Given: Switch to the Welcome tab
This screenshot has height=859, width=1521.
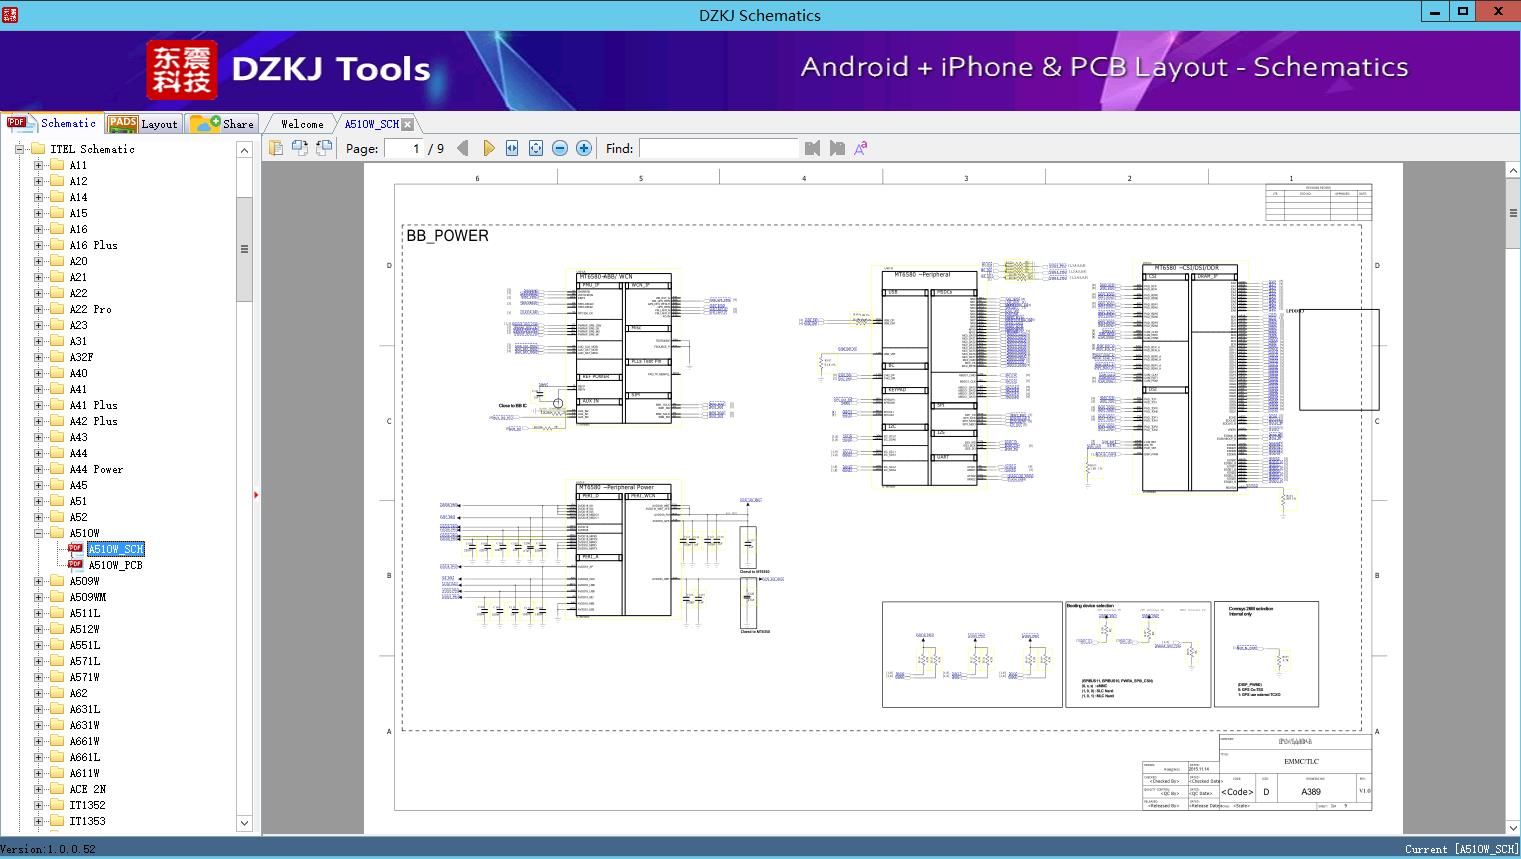Looking at the screenshot, I should click(x=302, y=124).
